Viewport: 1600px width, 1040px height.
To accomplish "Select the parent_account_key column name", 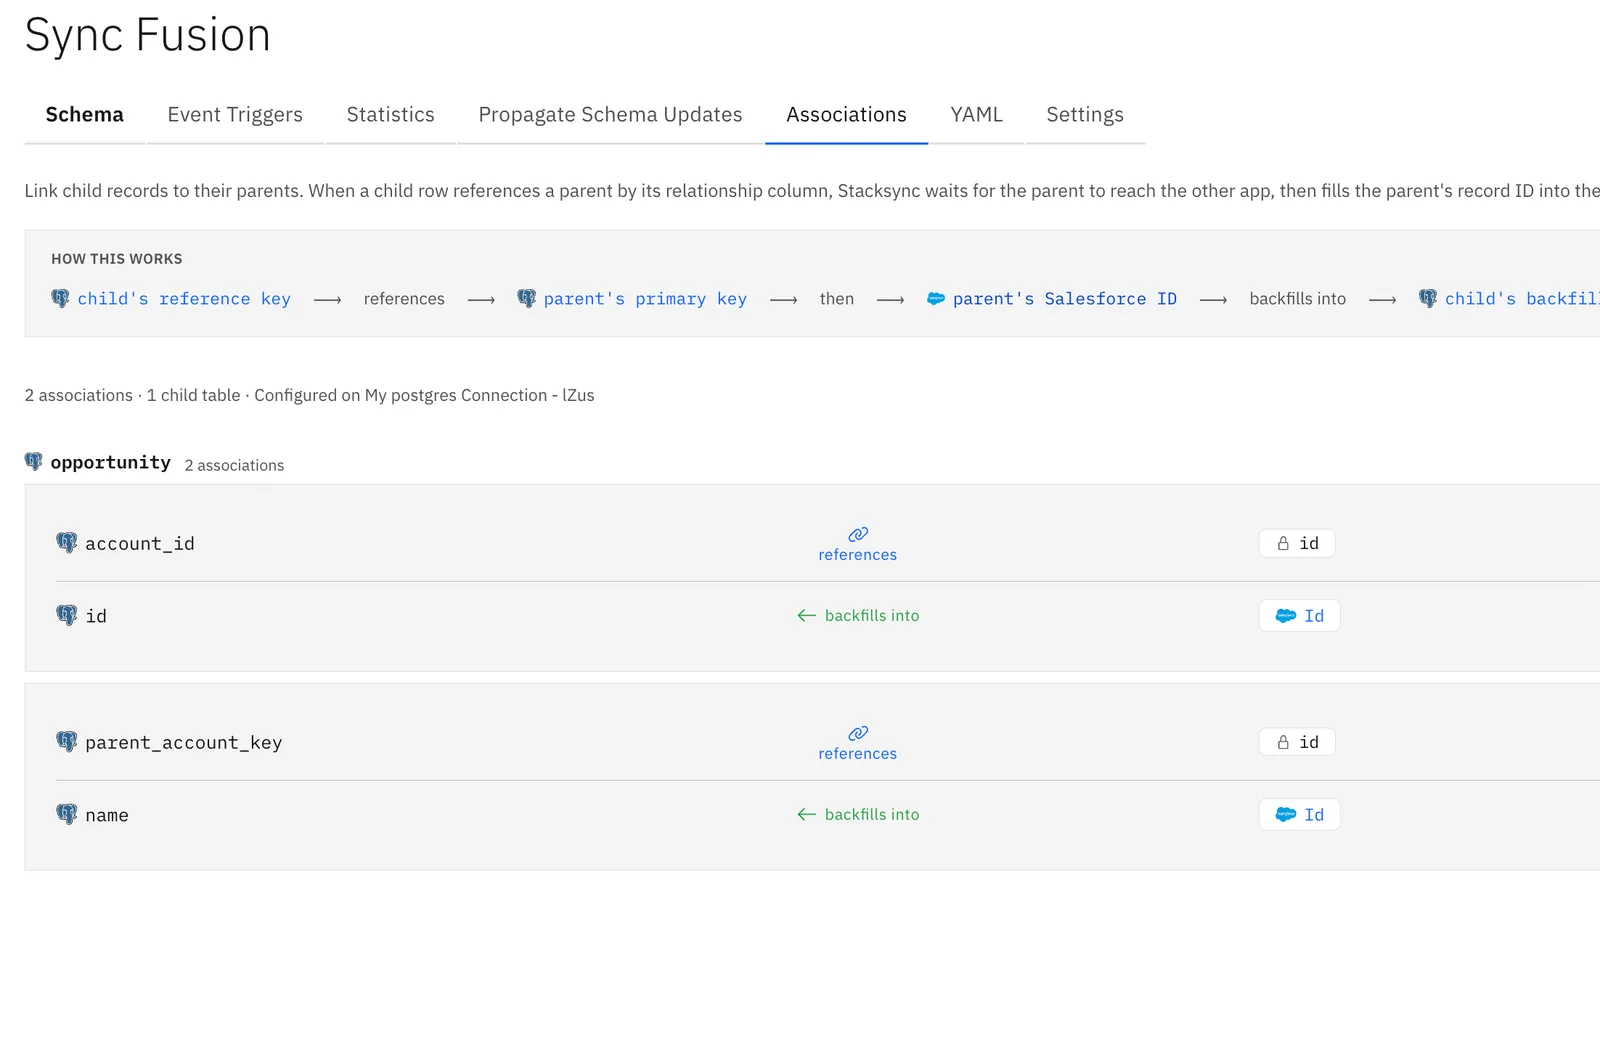I will pyautogui.click(x=184, y=742).
